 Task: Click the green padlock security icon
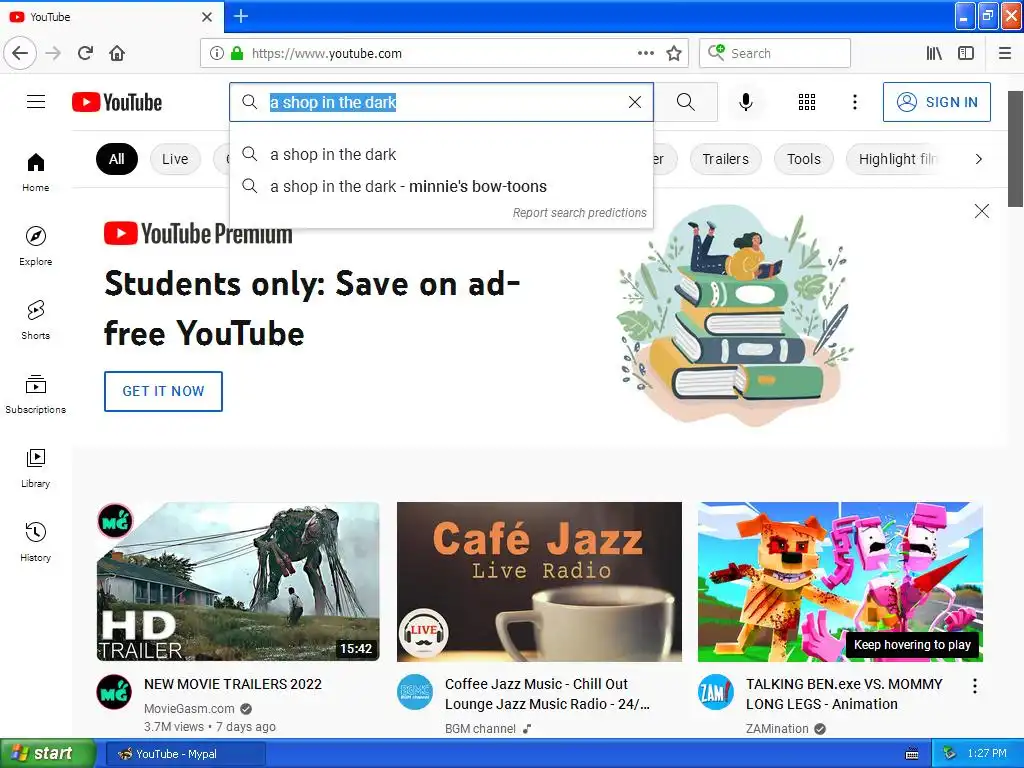237,53
